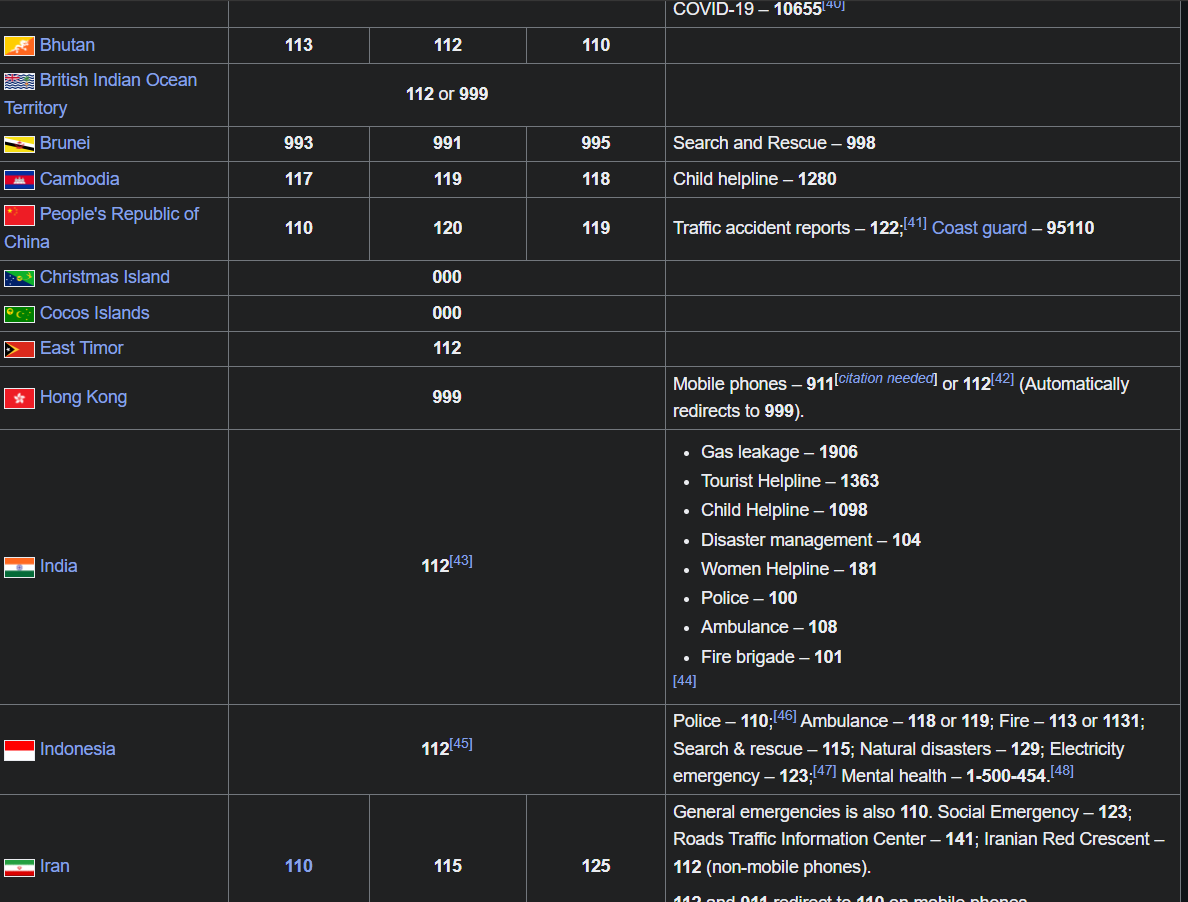1188x902 pixels.
Task: Click 'Gas leakage – 1906' list item
Action: pyautogui.click(x=779, y=452)
